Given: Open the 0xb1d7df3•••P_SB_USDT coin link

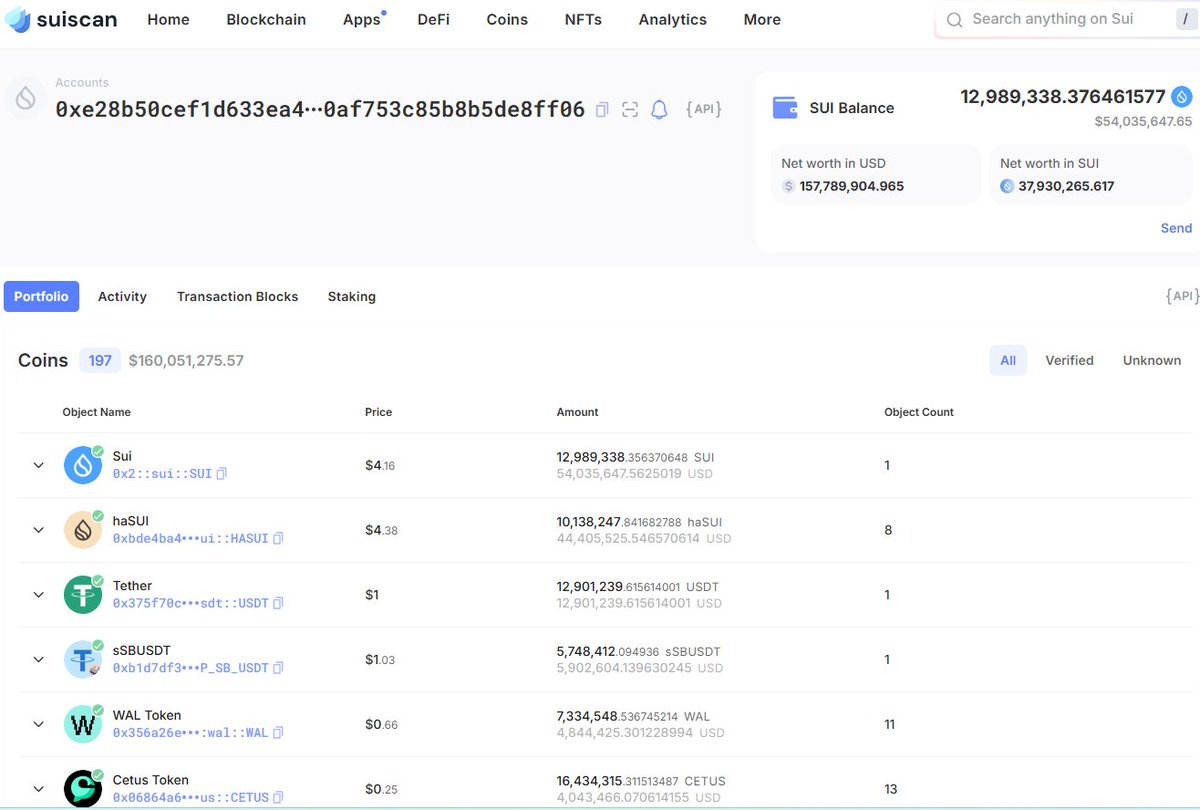Looking at the screenshot, I should pyautogui.click(x=190, y=668).
